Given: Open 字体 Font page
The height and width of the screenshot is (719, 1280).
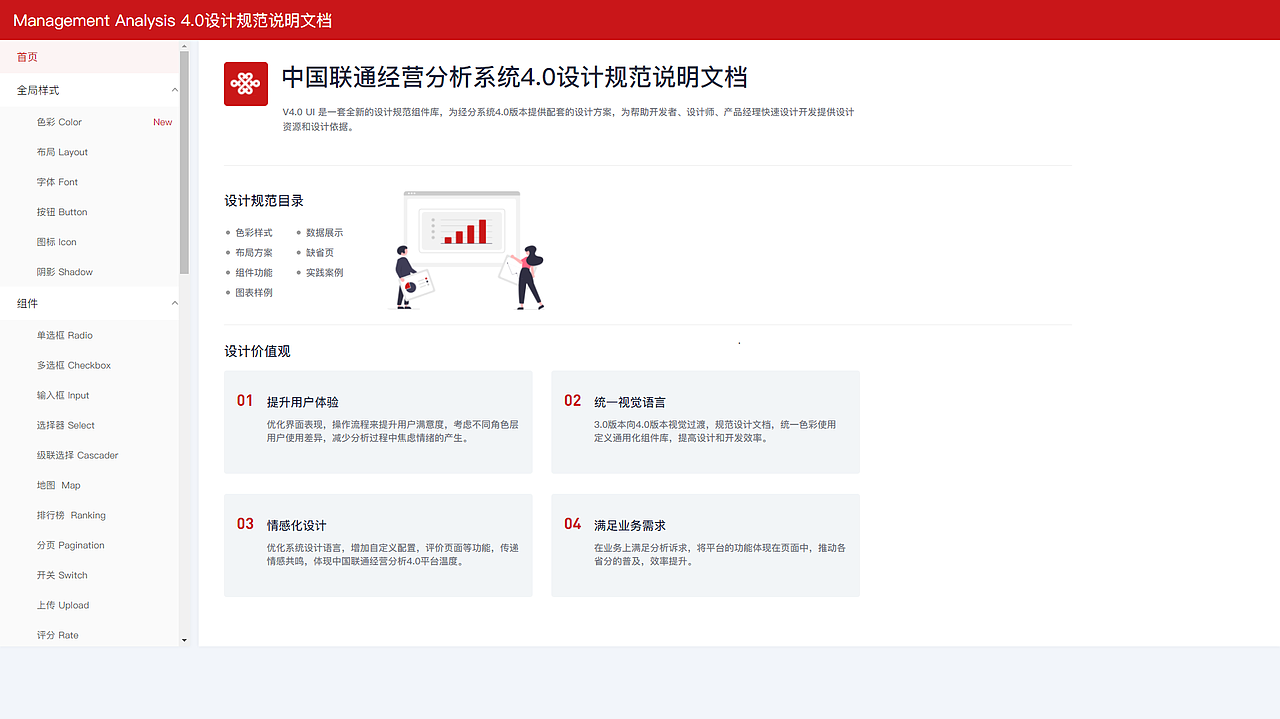Looking at the screenshot, I should pyautogui.click(x=57, y=182).
